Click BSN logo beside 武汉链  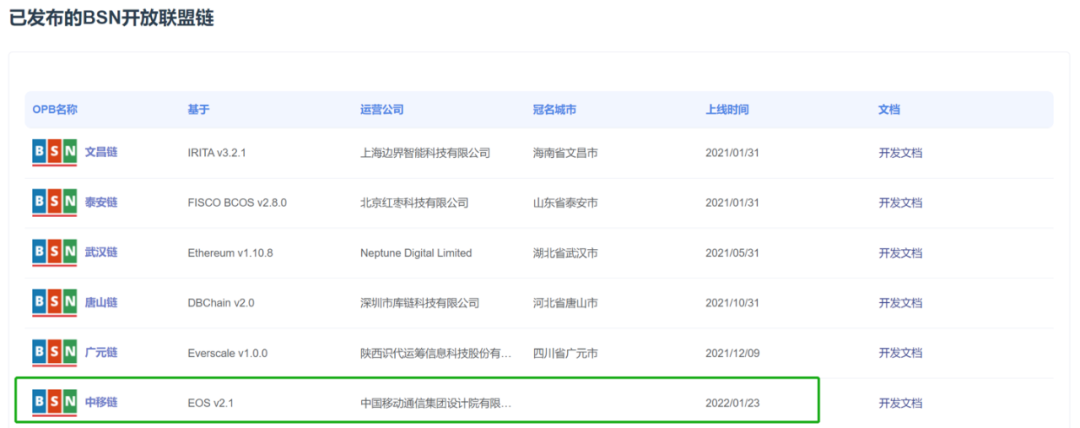[x=54, y=253]
